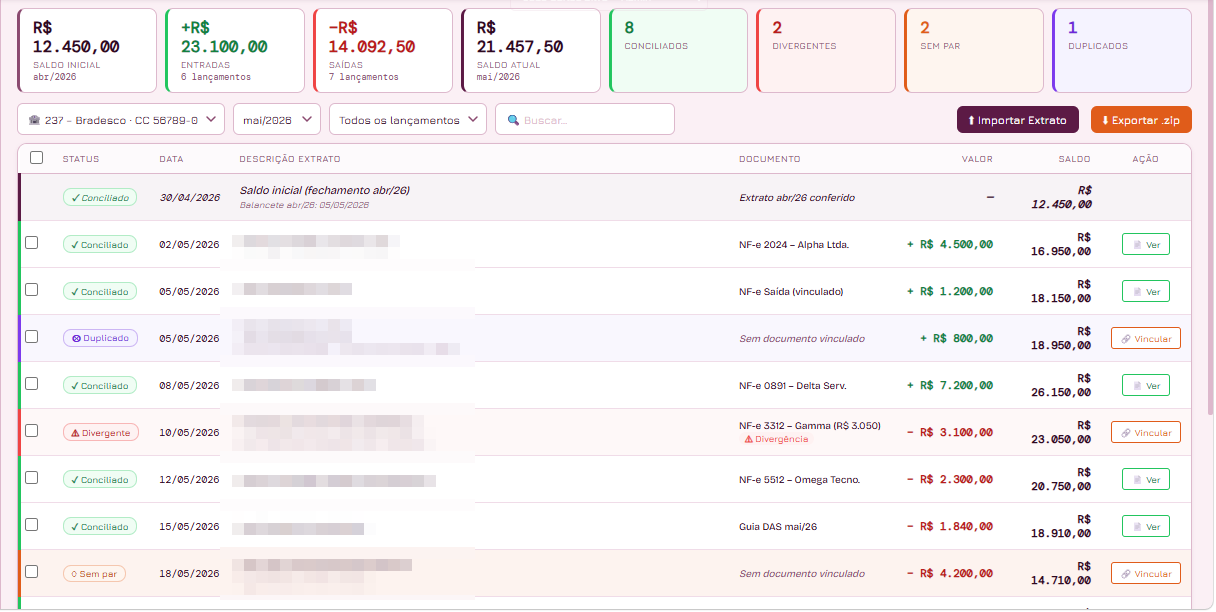Focus the Buscar search field
Screen dimensions: 1216x612
pos(585,119)
